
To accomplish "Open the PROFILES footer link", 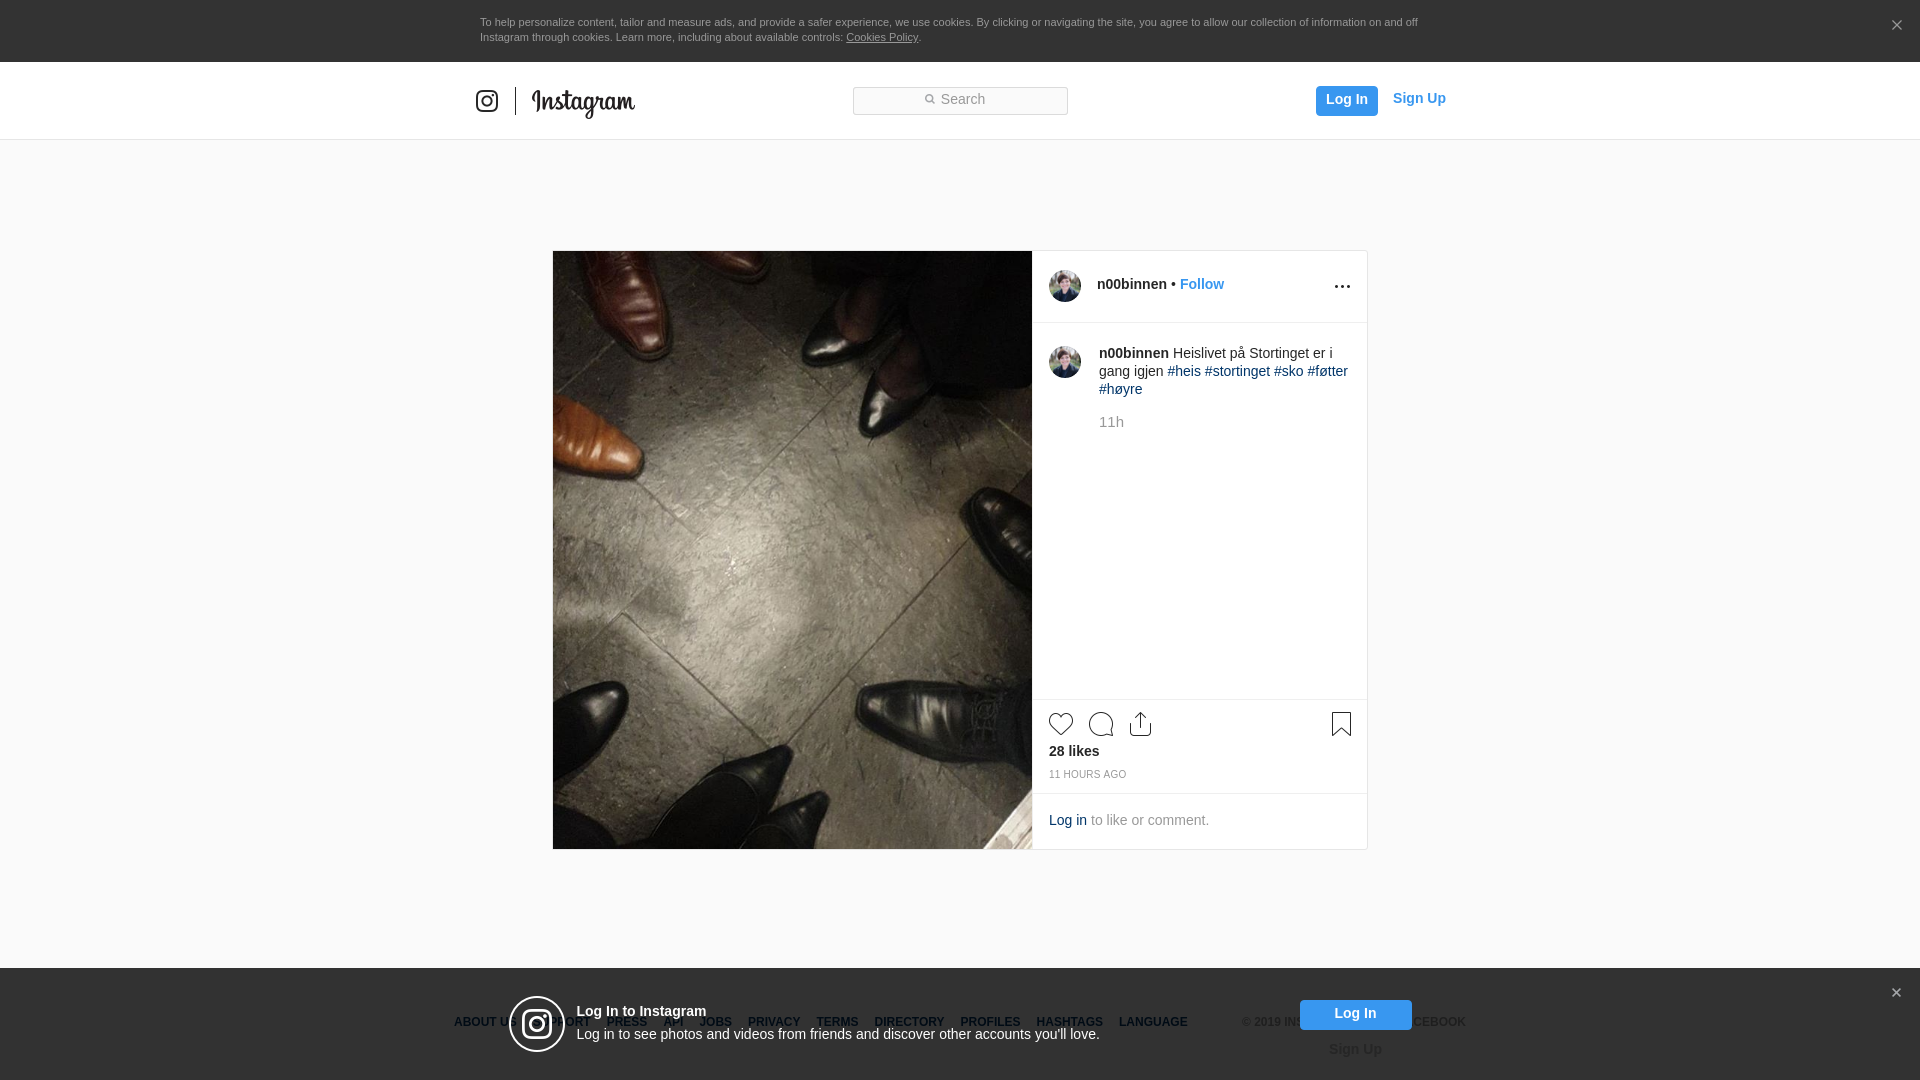I will coord(990,1022).
